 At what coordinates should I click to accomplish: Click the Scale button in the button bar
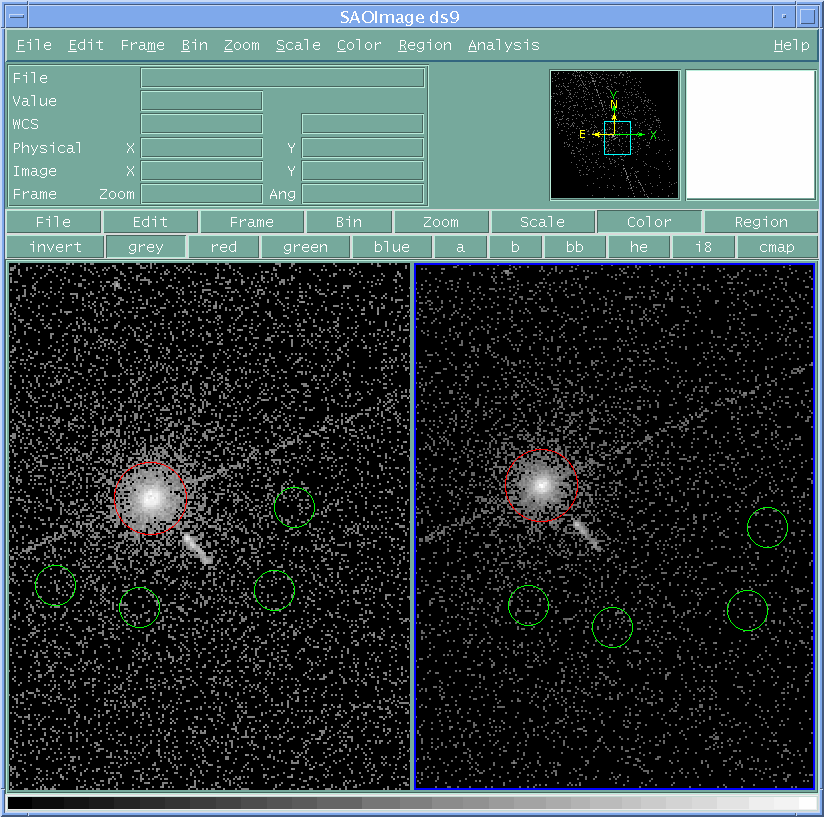click(542, 222)
